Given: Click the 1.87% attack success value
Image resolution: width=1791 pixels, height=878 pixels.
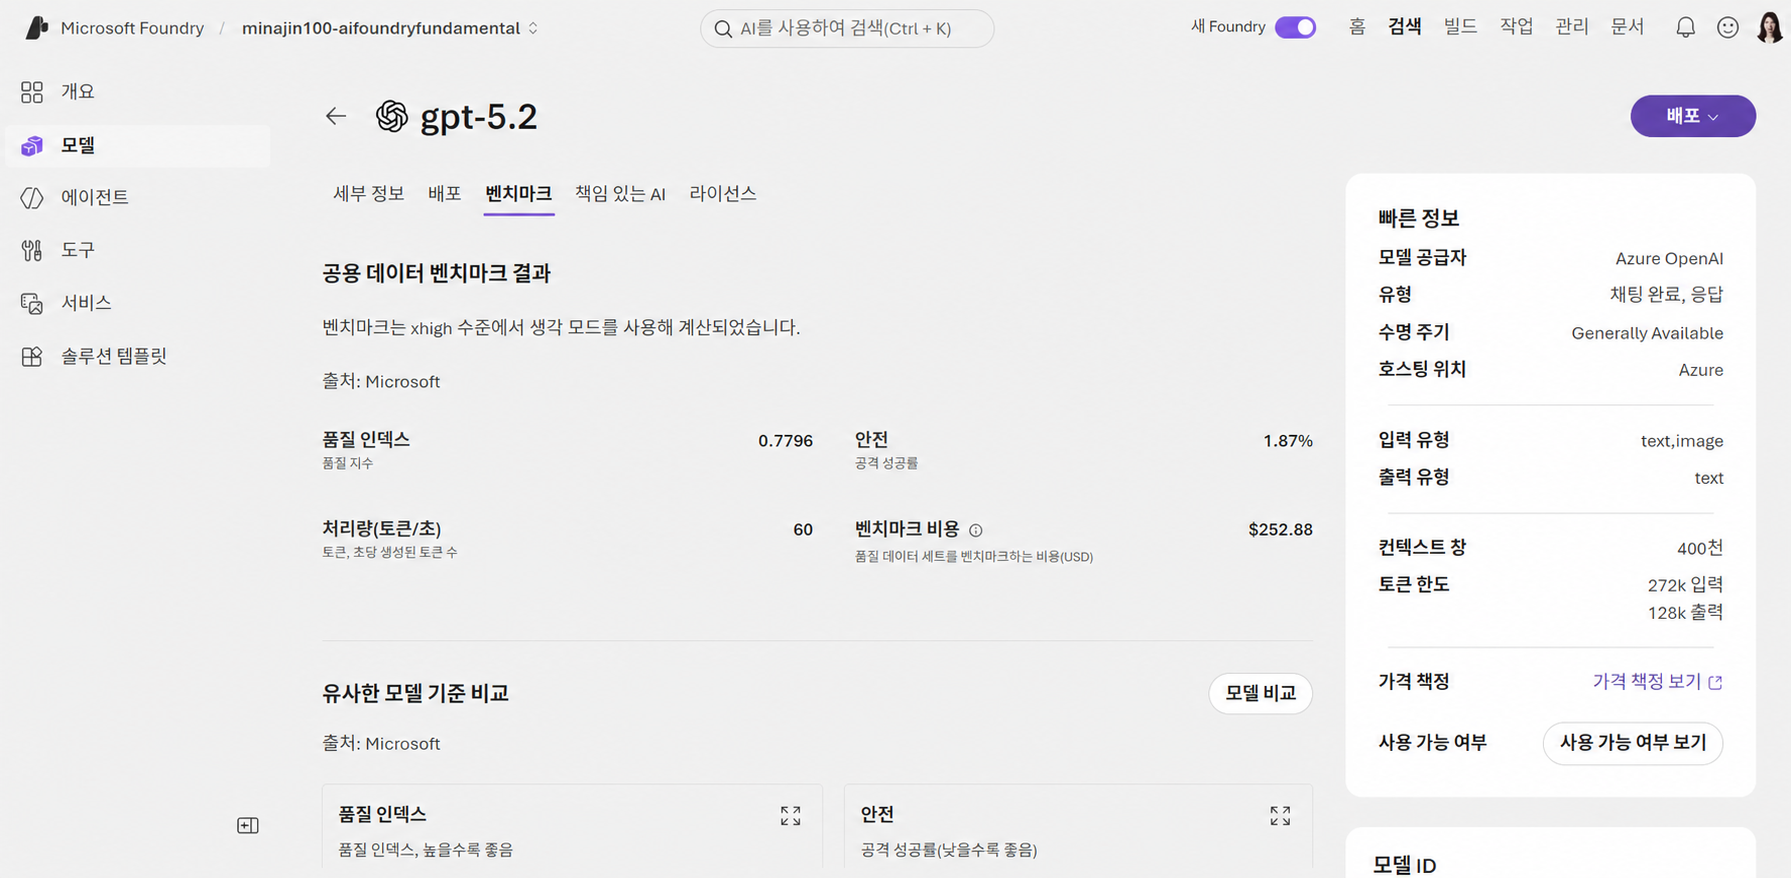Looking at the screenshot, I should 1288,441.
